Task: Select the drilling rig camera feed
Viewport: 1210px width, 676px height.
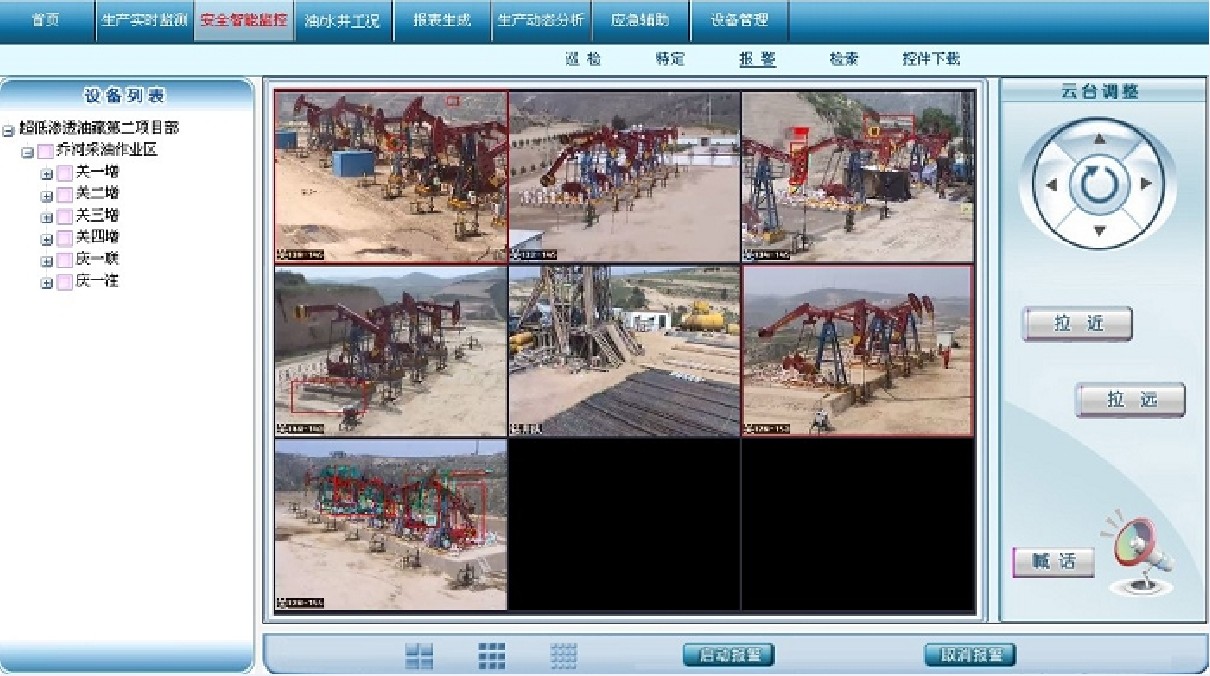Action: 624,351
